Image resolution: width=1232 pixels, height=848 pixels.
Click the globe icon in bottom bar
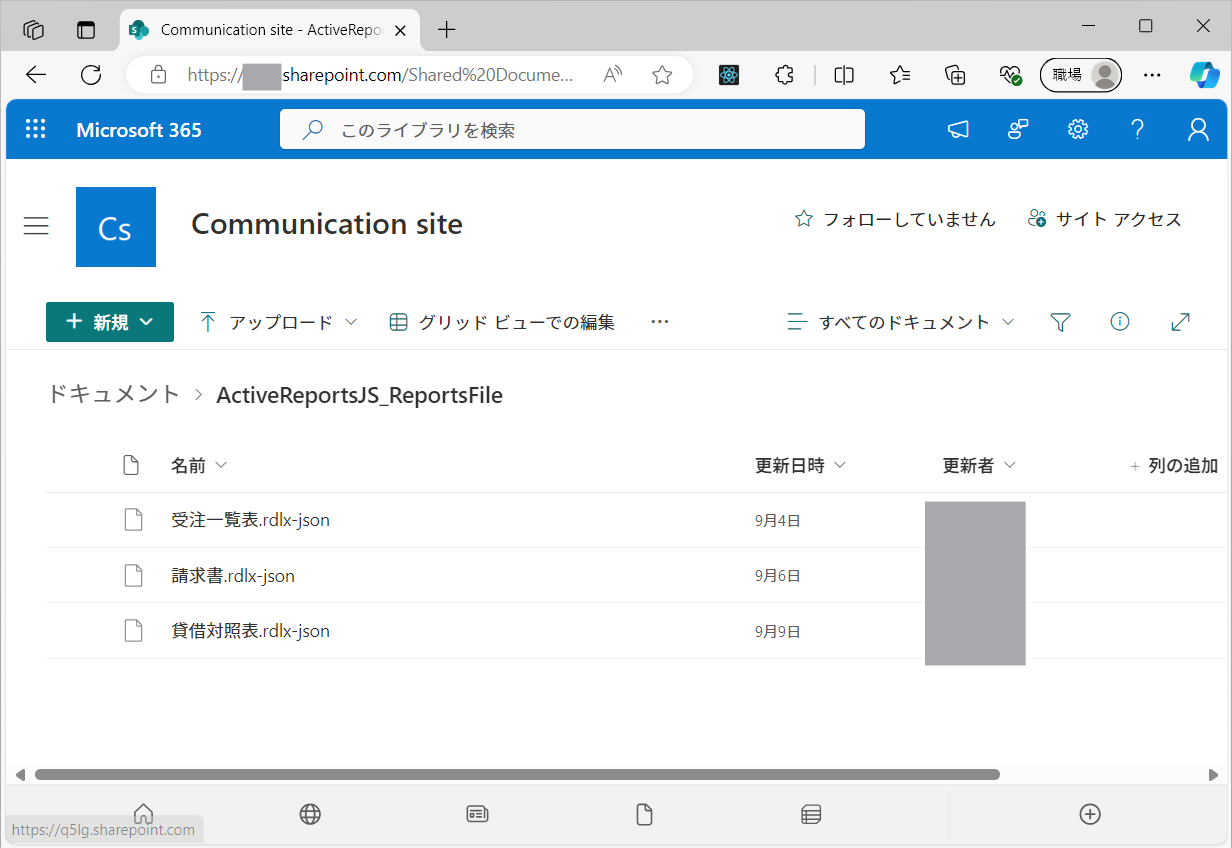click(x=310, y=814)
